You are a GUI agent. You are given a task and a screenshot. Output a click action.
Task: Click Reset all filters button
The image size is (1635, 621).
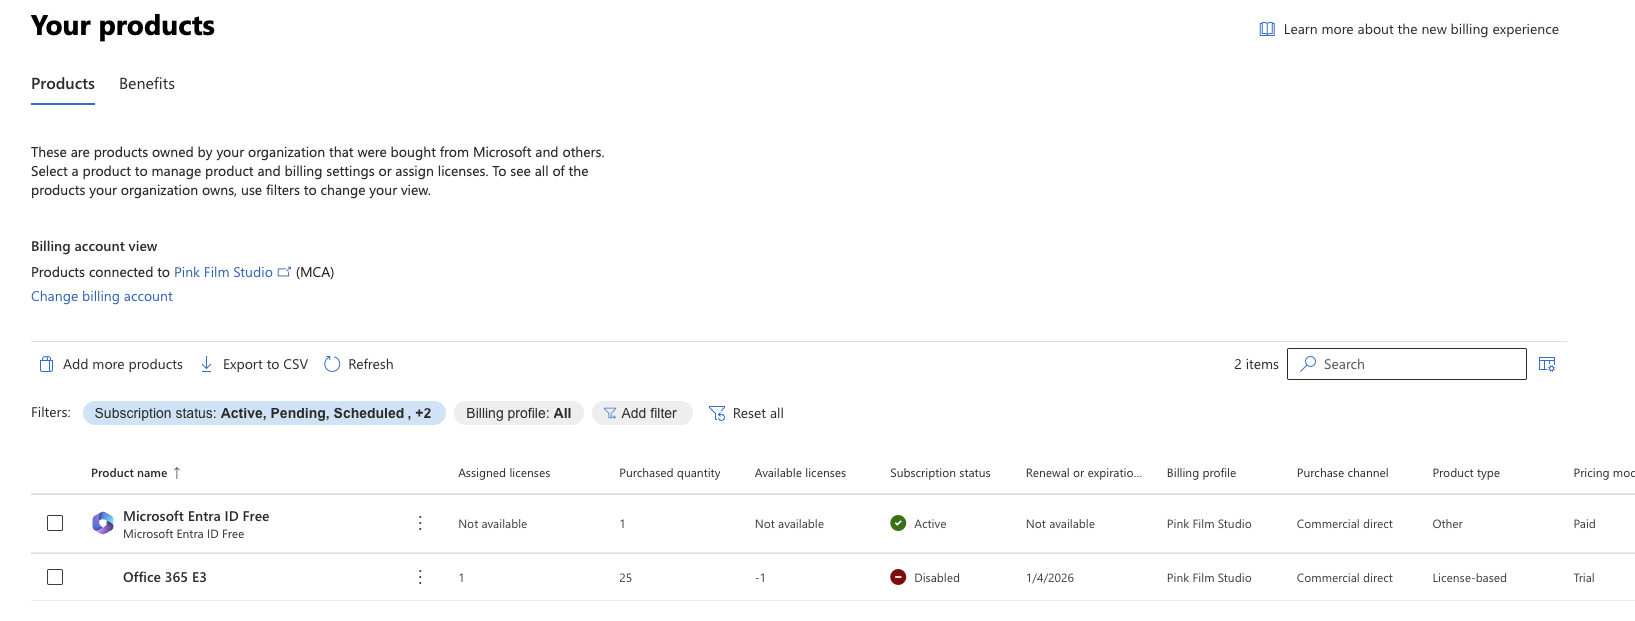pos(746,413)
